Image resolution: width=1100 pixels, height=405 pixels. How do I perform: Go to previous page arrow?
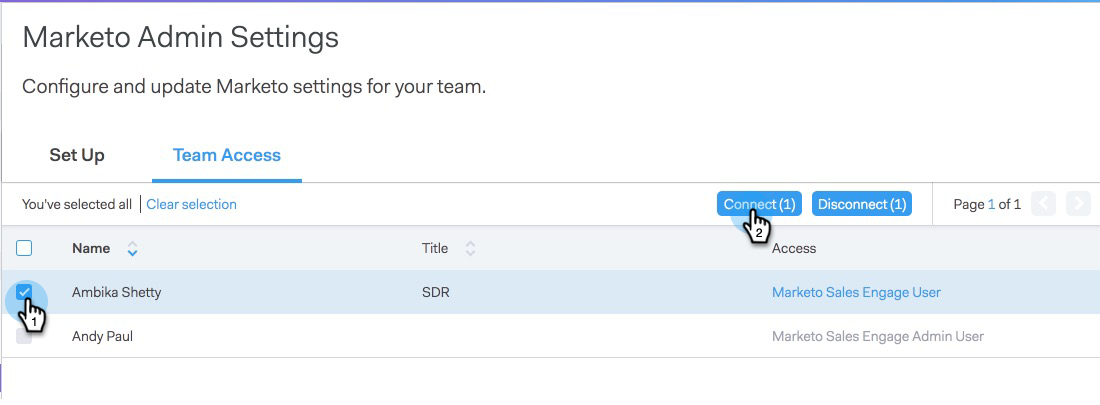coord(1043,204)
